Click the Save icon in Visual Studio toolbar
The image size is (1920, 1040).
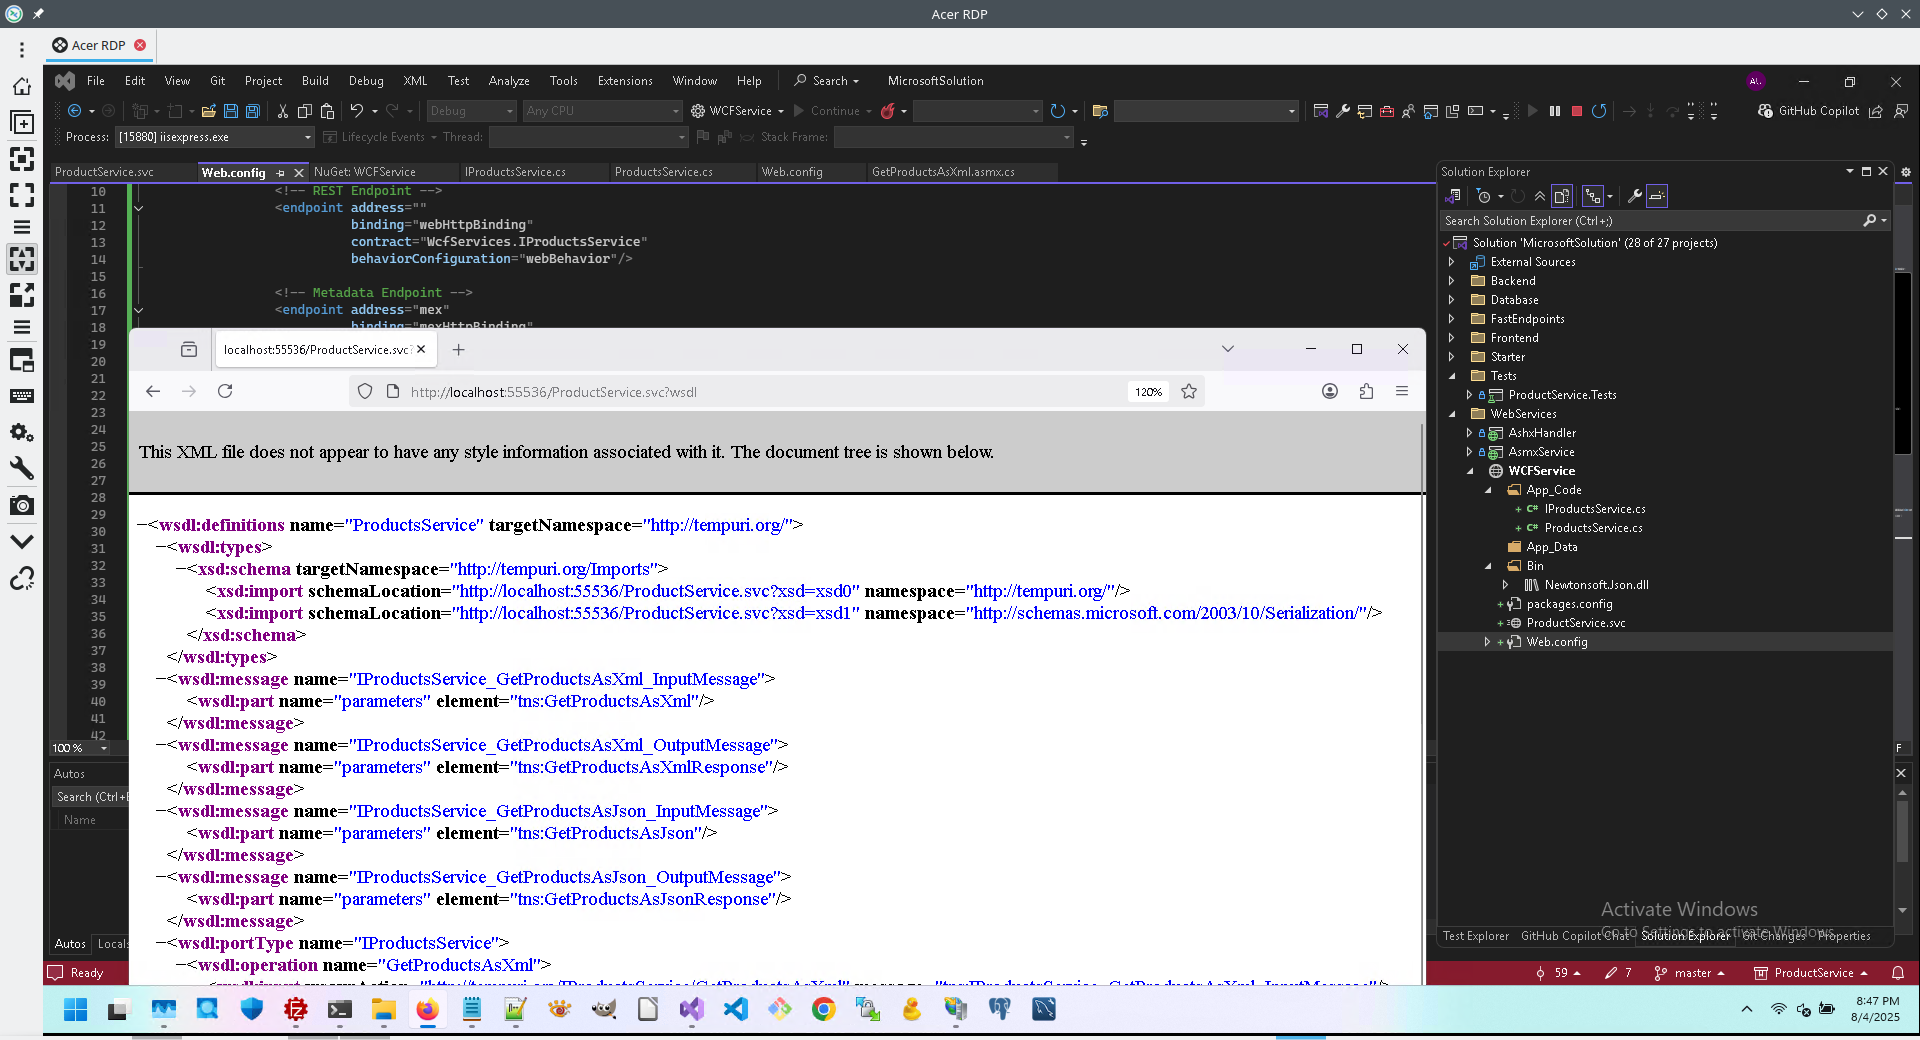coord(231,111)
